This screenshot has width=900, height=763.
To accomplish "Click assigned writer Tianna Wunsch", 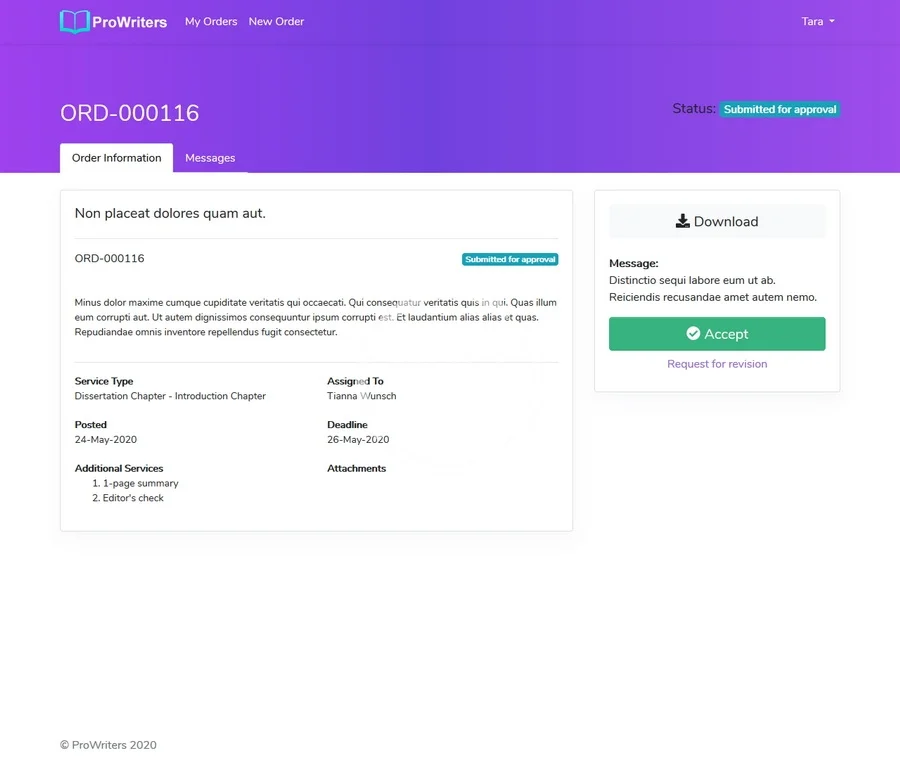I will (362, 396).
